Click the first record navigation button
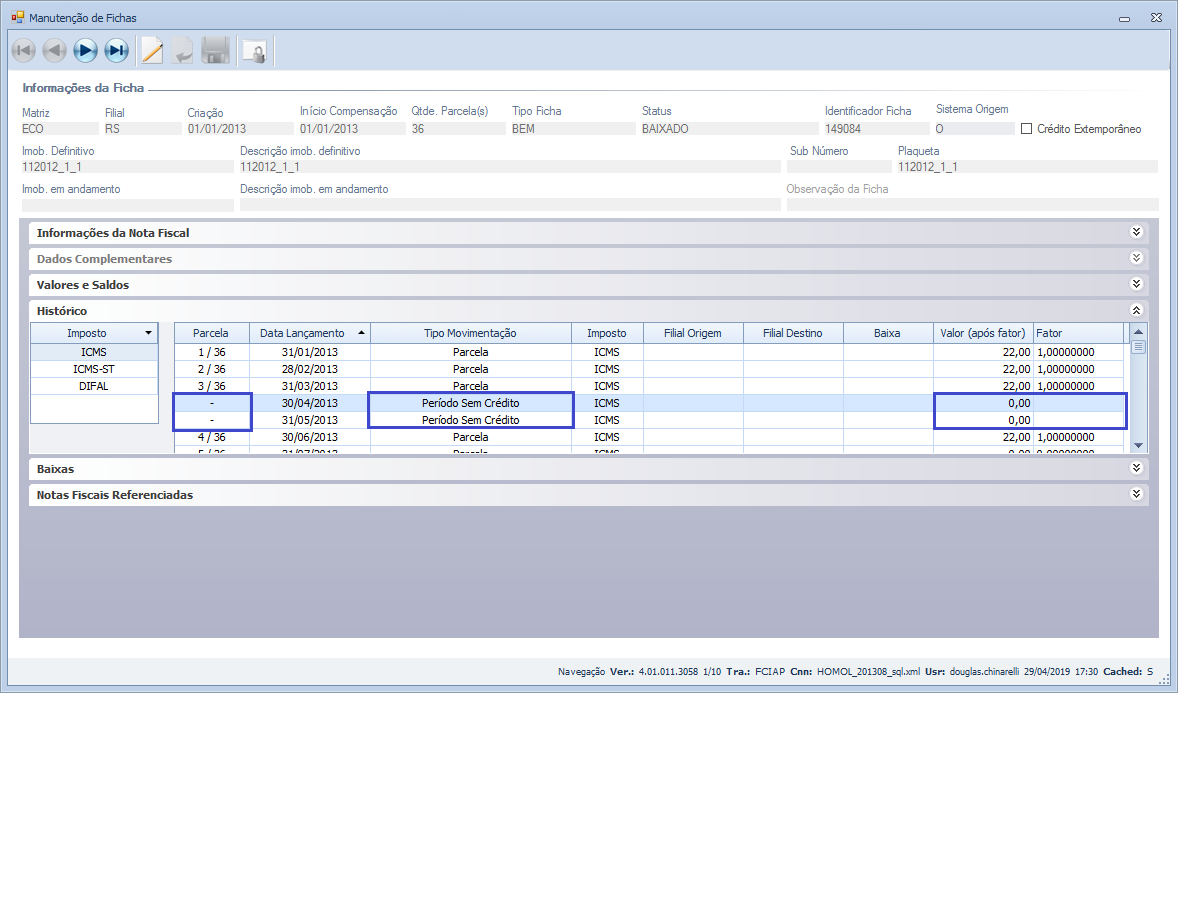 pyautogui.click(x=23, y=50)
